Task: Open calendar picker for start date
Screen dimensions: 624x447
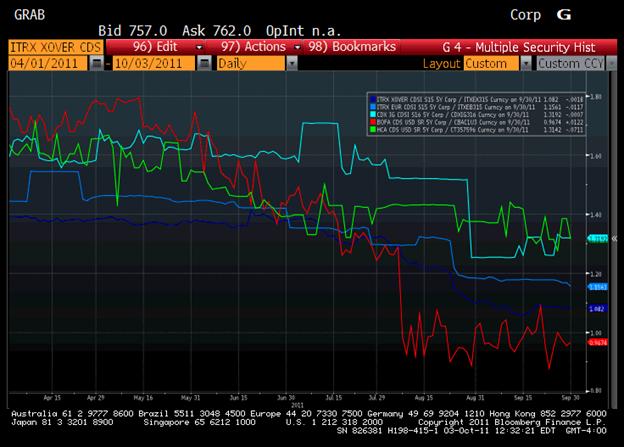Action: (96, 63)
